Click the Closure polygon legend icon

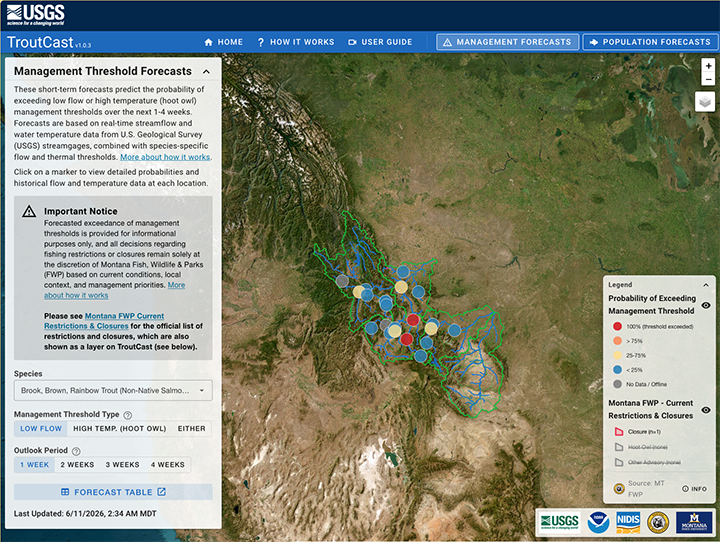pos(619,432)
